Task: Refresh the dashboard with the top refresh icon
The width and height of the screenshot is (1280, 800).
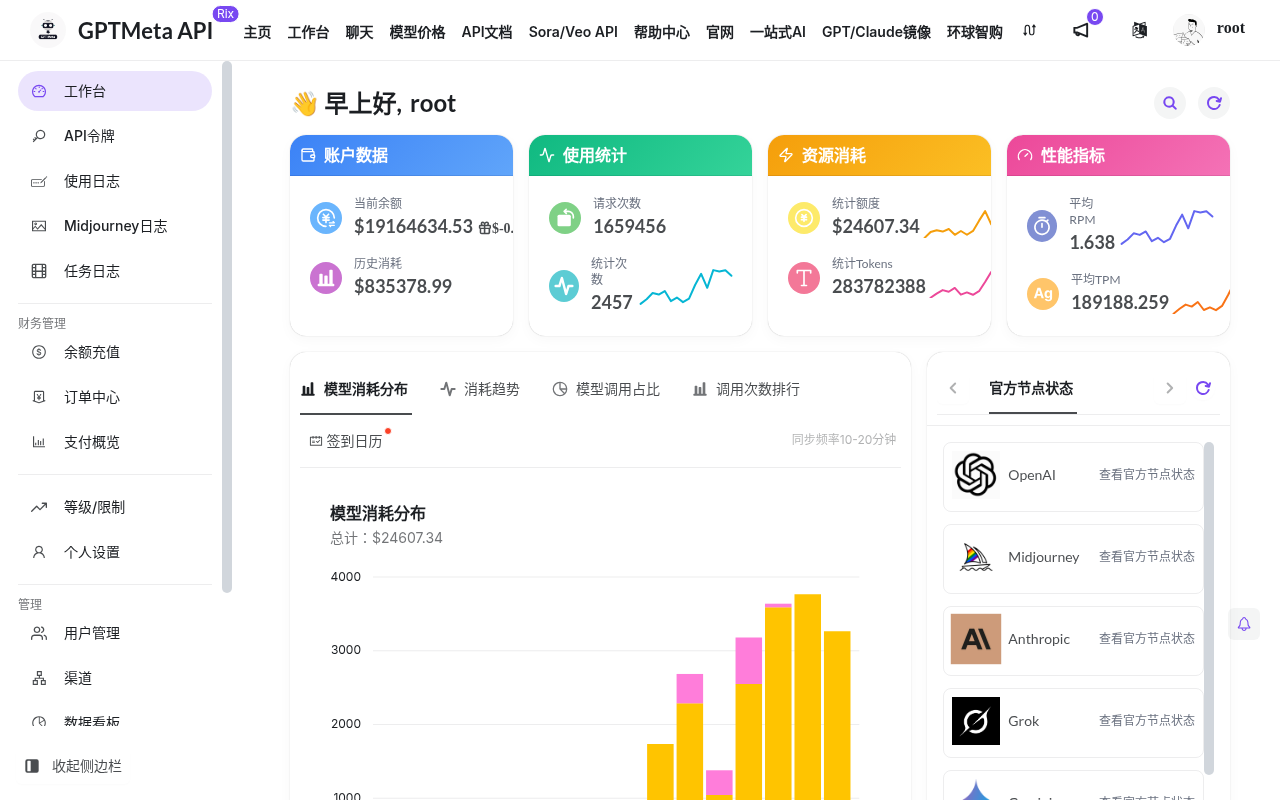Action: (x=1214, y=103)
